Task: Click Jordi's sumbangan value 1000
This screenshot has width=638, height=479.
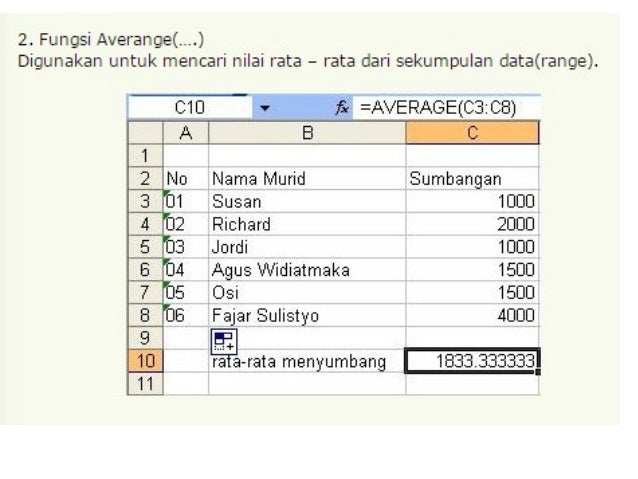Action: 472,247
